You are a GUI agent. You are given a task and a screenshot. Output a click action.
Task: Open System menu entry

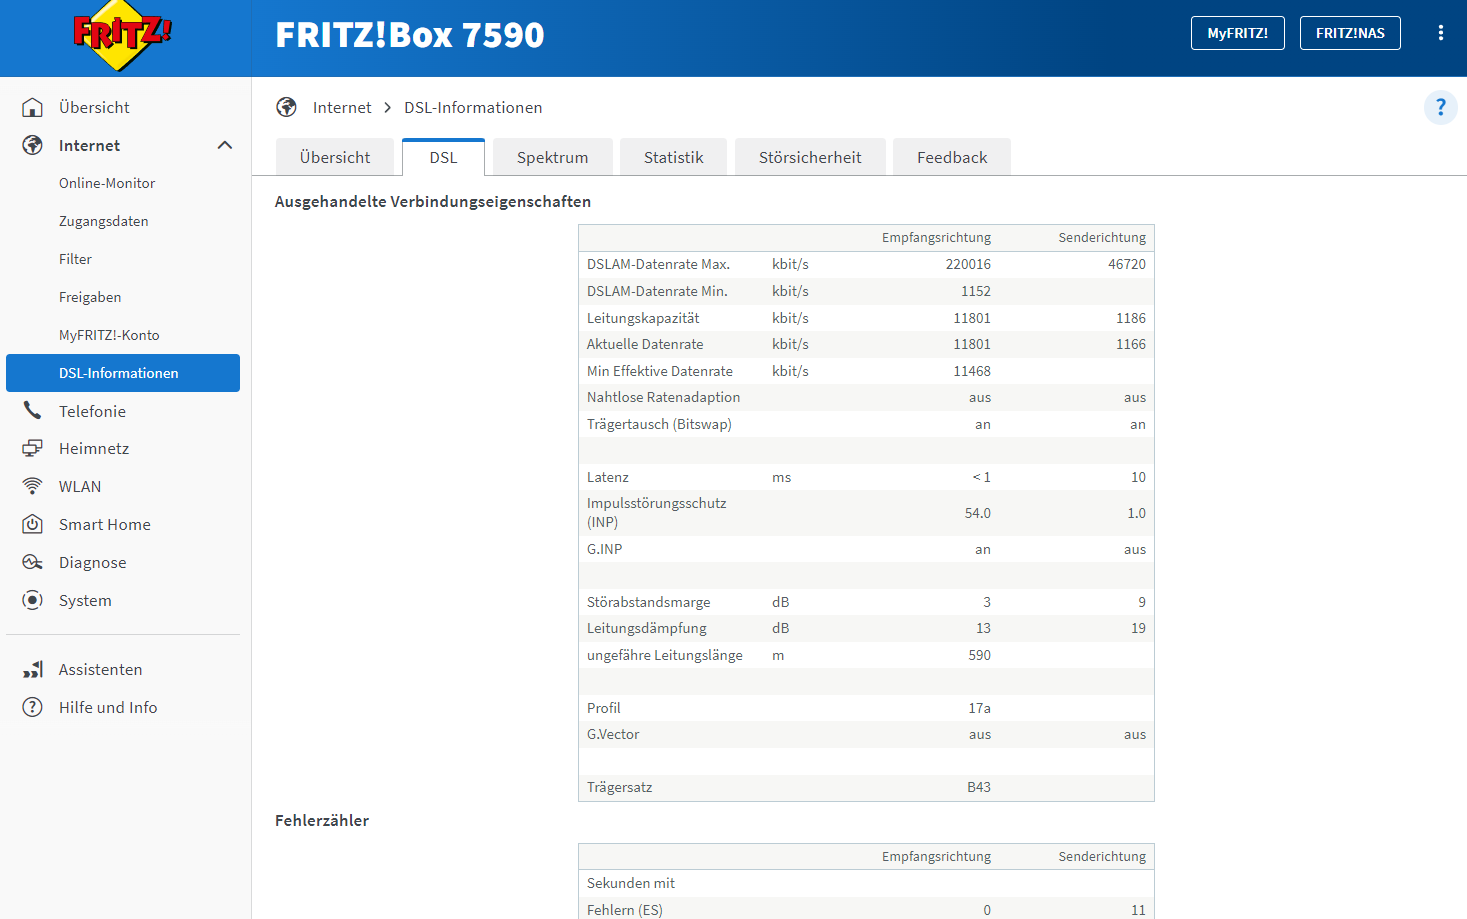(x=85, y=600)
